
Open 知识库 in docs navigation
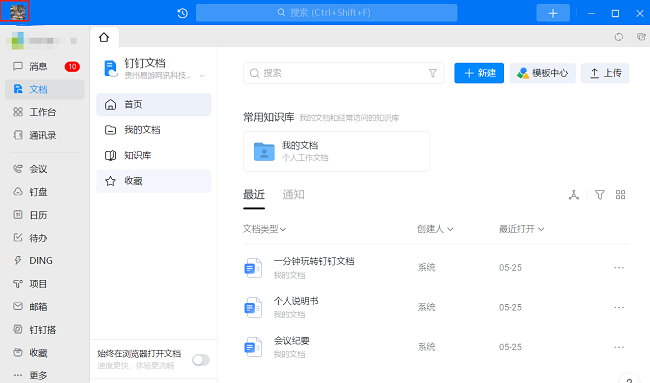pyautogui.click(x=154, y=155)
